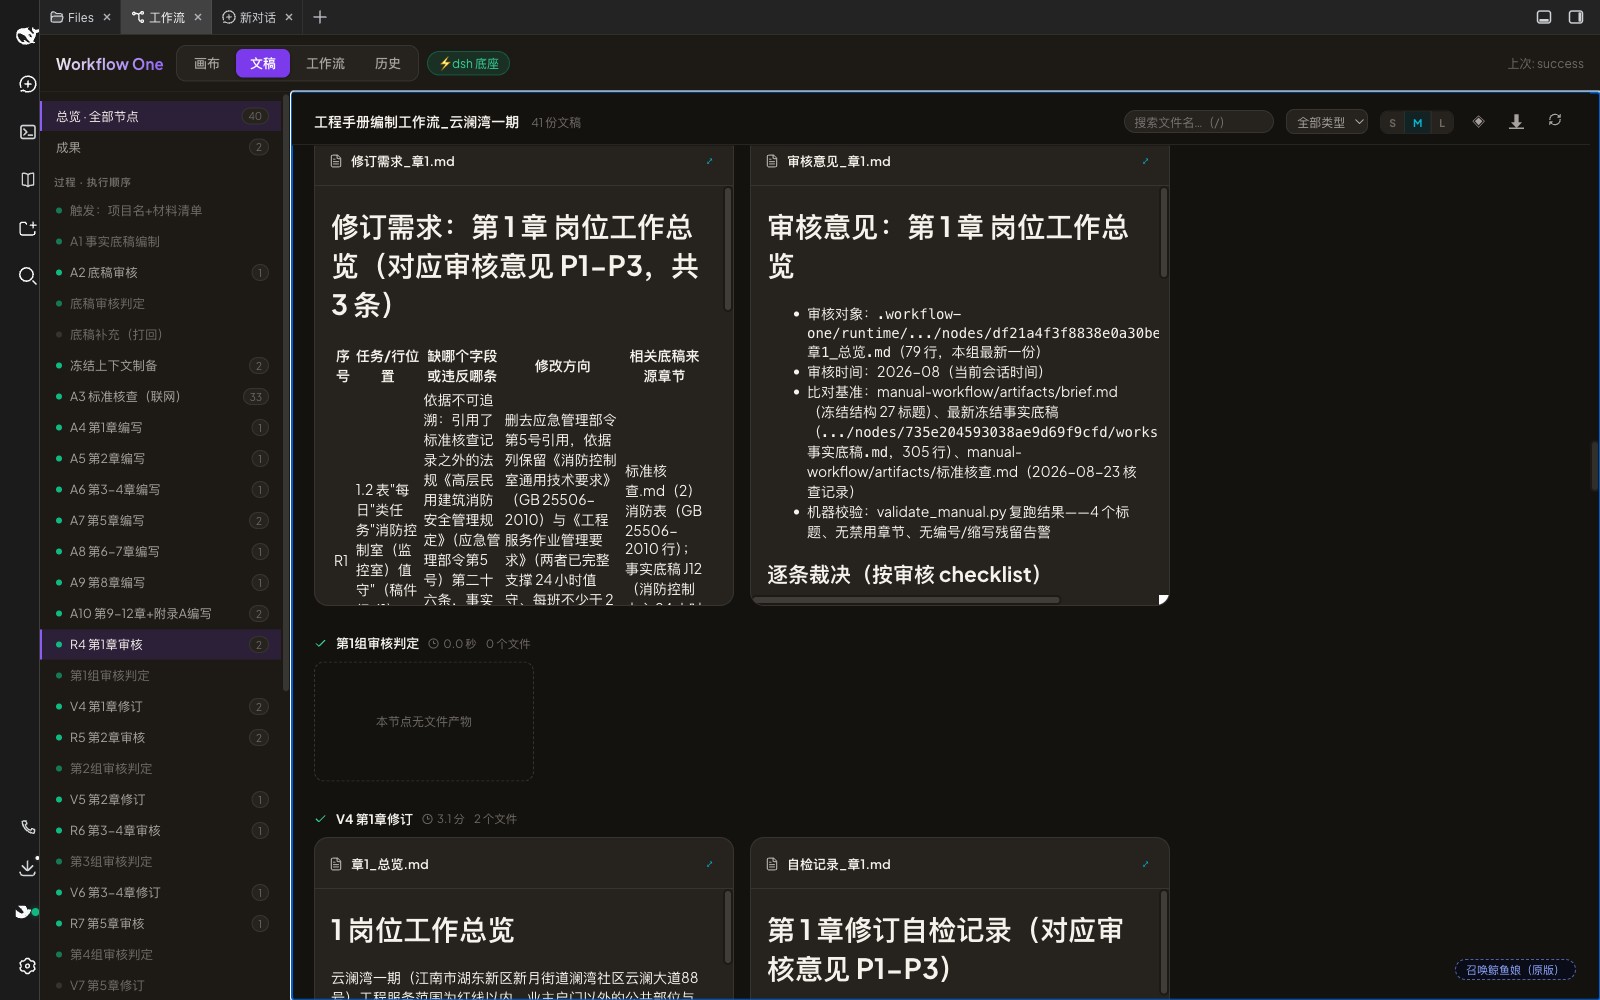Screen dimensions: 1600x1000
Task: Click the dsh 底座 badge
Action: [468, 63]
